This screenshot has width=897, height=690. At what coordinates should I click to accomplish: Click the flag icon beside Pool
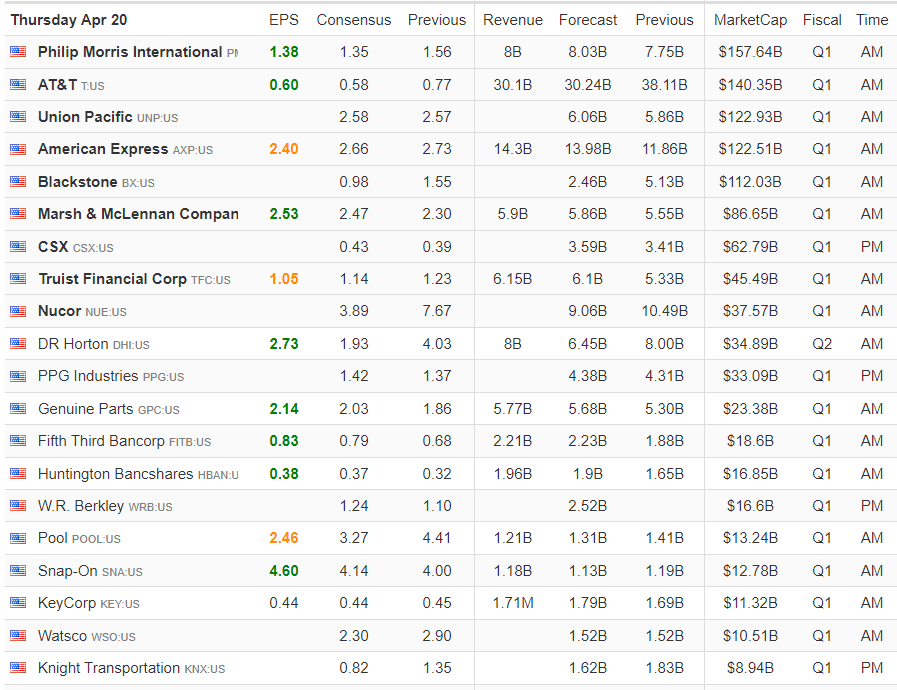pyautogui.click(x=18, y=538)
